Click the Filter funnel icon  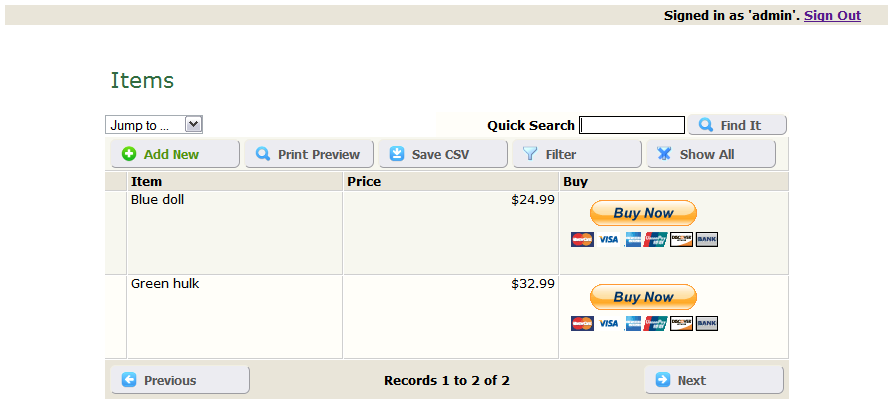(530, 154)
